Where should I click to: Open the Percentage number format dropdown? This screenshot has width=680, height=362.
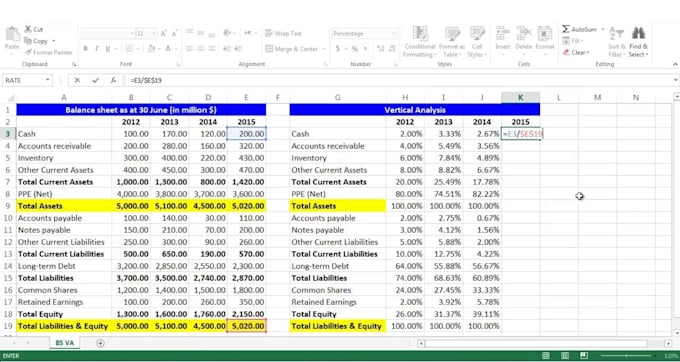[393, 33]
